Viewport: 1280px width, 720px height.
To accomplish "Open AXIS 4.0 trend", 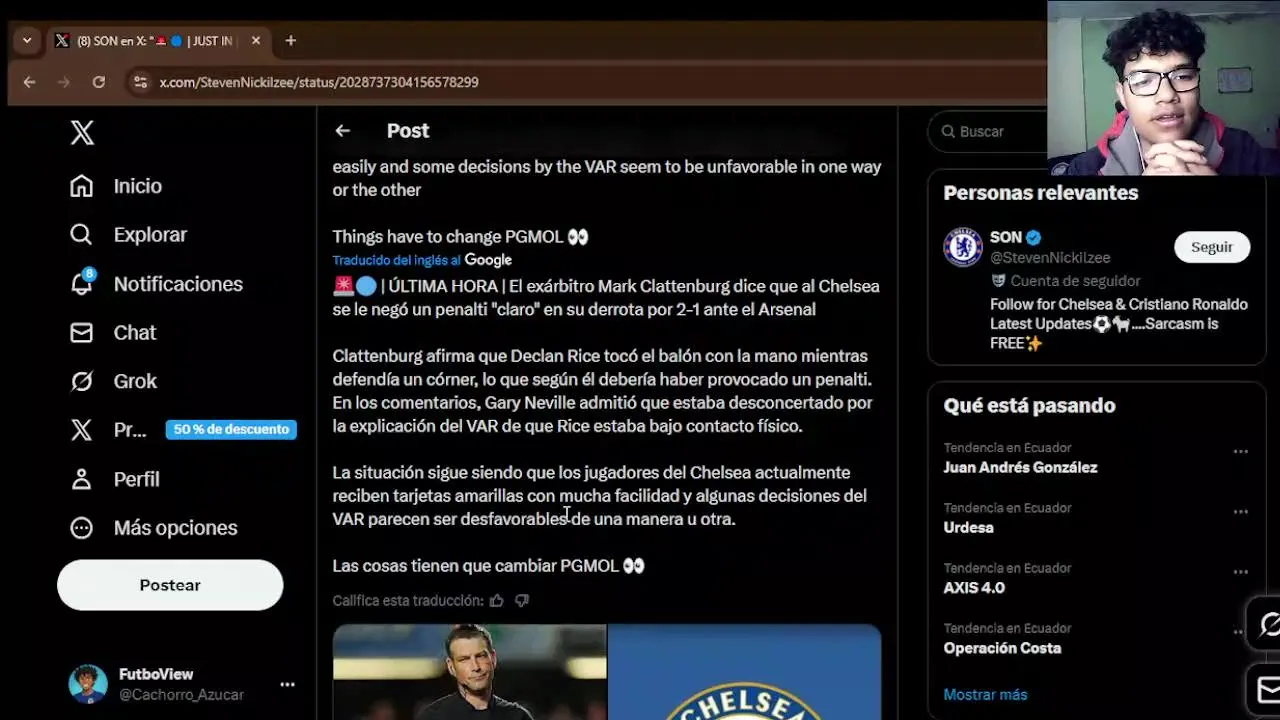I will (974, 587).
